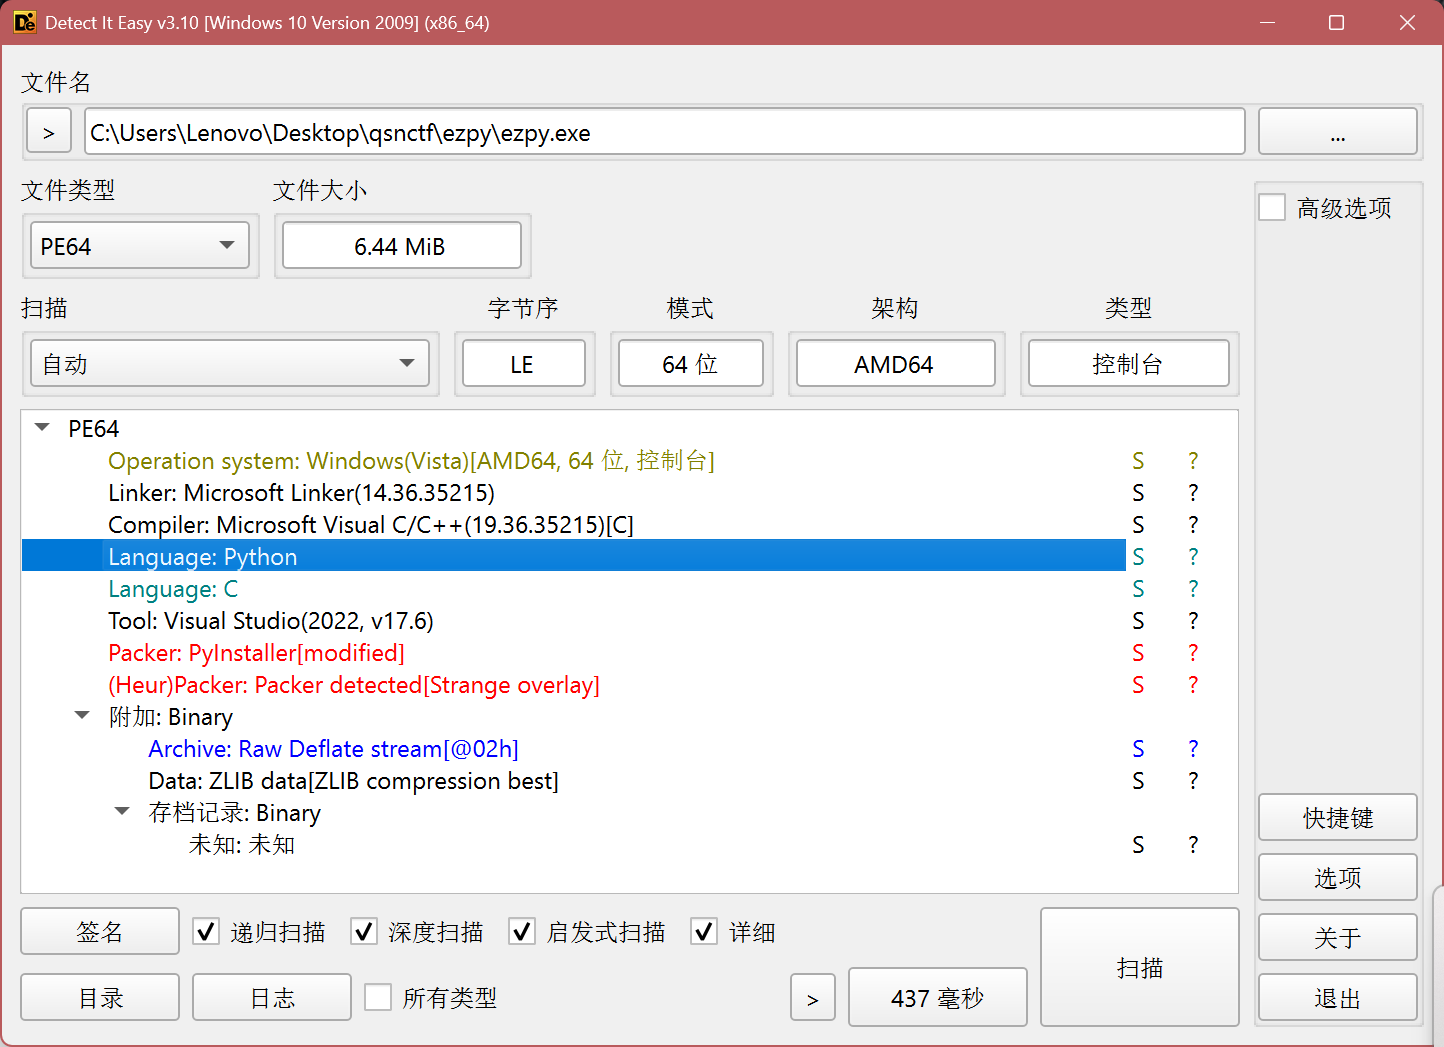Click the 关于 about button
Screen dimensions: 1444x1047
(1338, 937)
